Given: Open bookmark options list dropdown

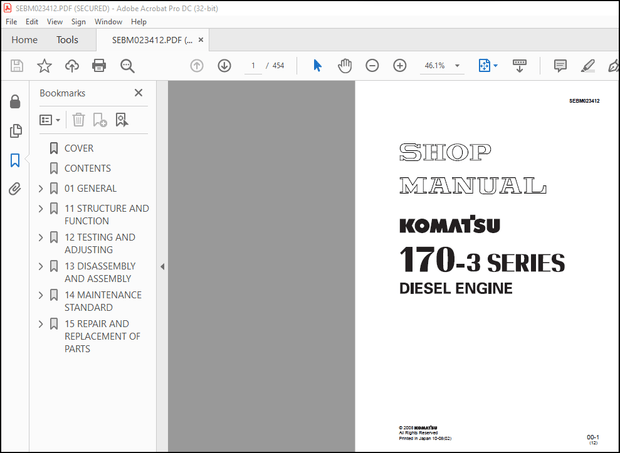Looking at the screenshot, I should 50,120.
